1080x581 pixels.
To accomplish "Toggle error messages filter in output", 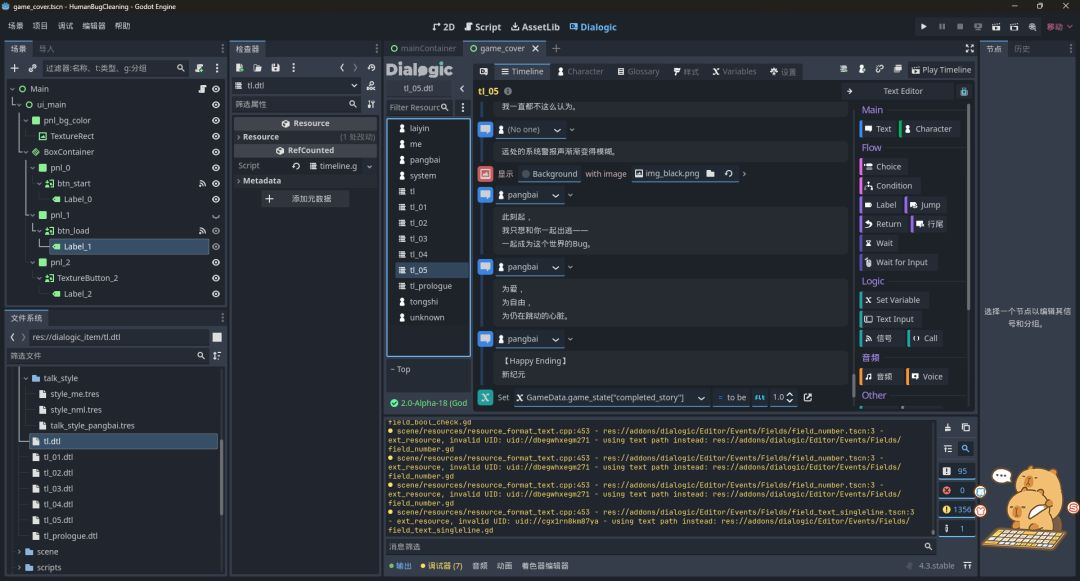I will point(956,490).
